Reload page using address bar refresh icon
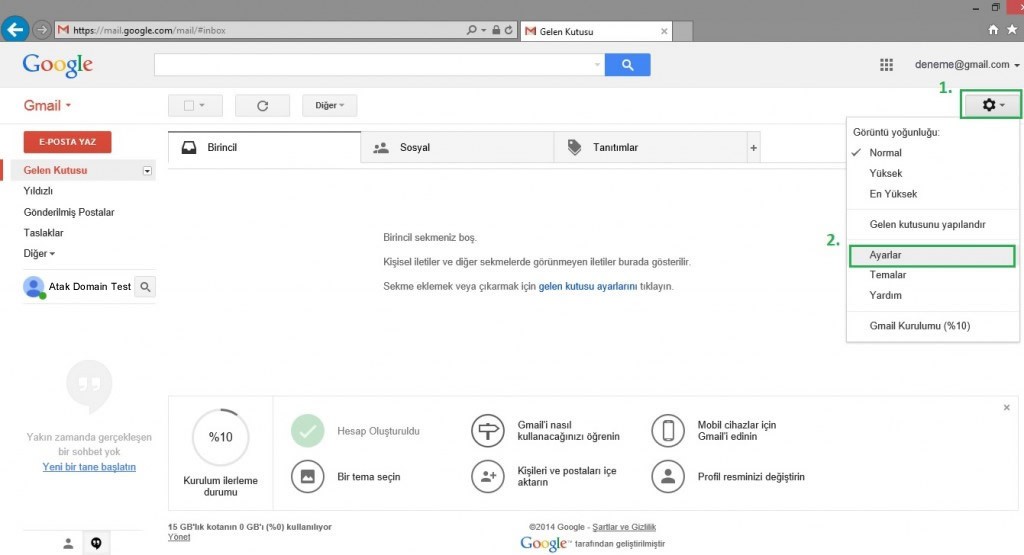Screen dimensions: 1024x555 click(509, 30)
